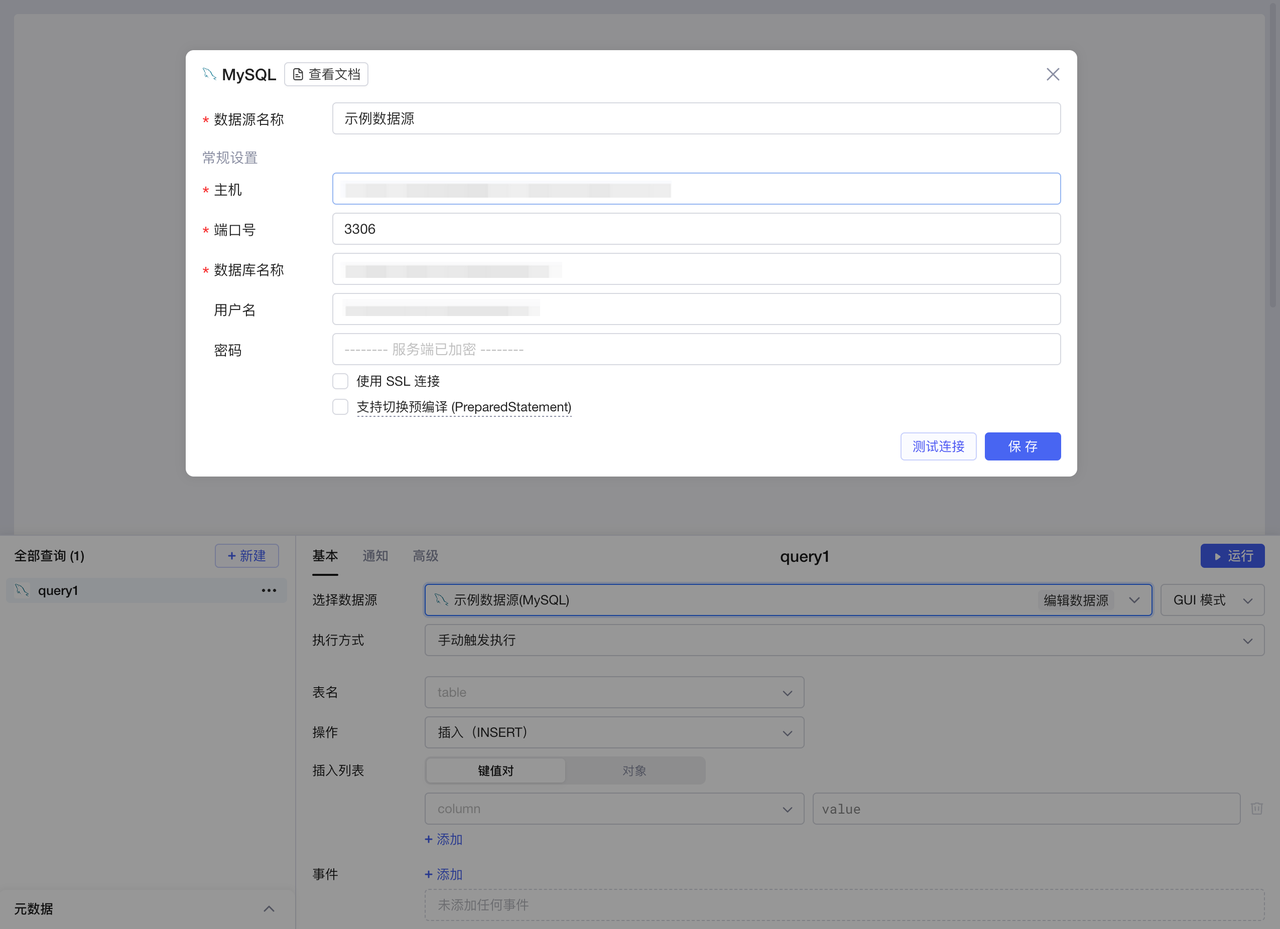Viewport: 1280px width, 929px height.
Task: Select the 对象 segment option
Action: [634, 770]
